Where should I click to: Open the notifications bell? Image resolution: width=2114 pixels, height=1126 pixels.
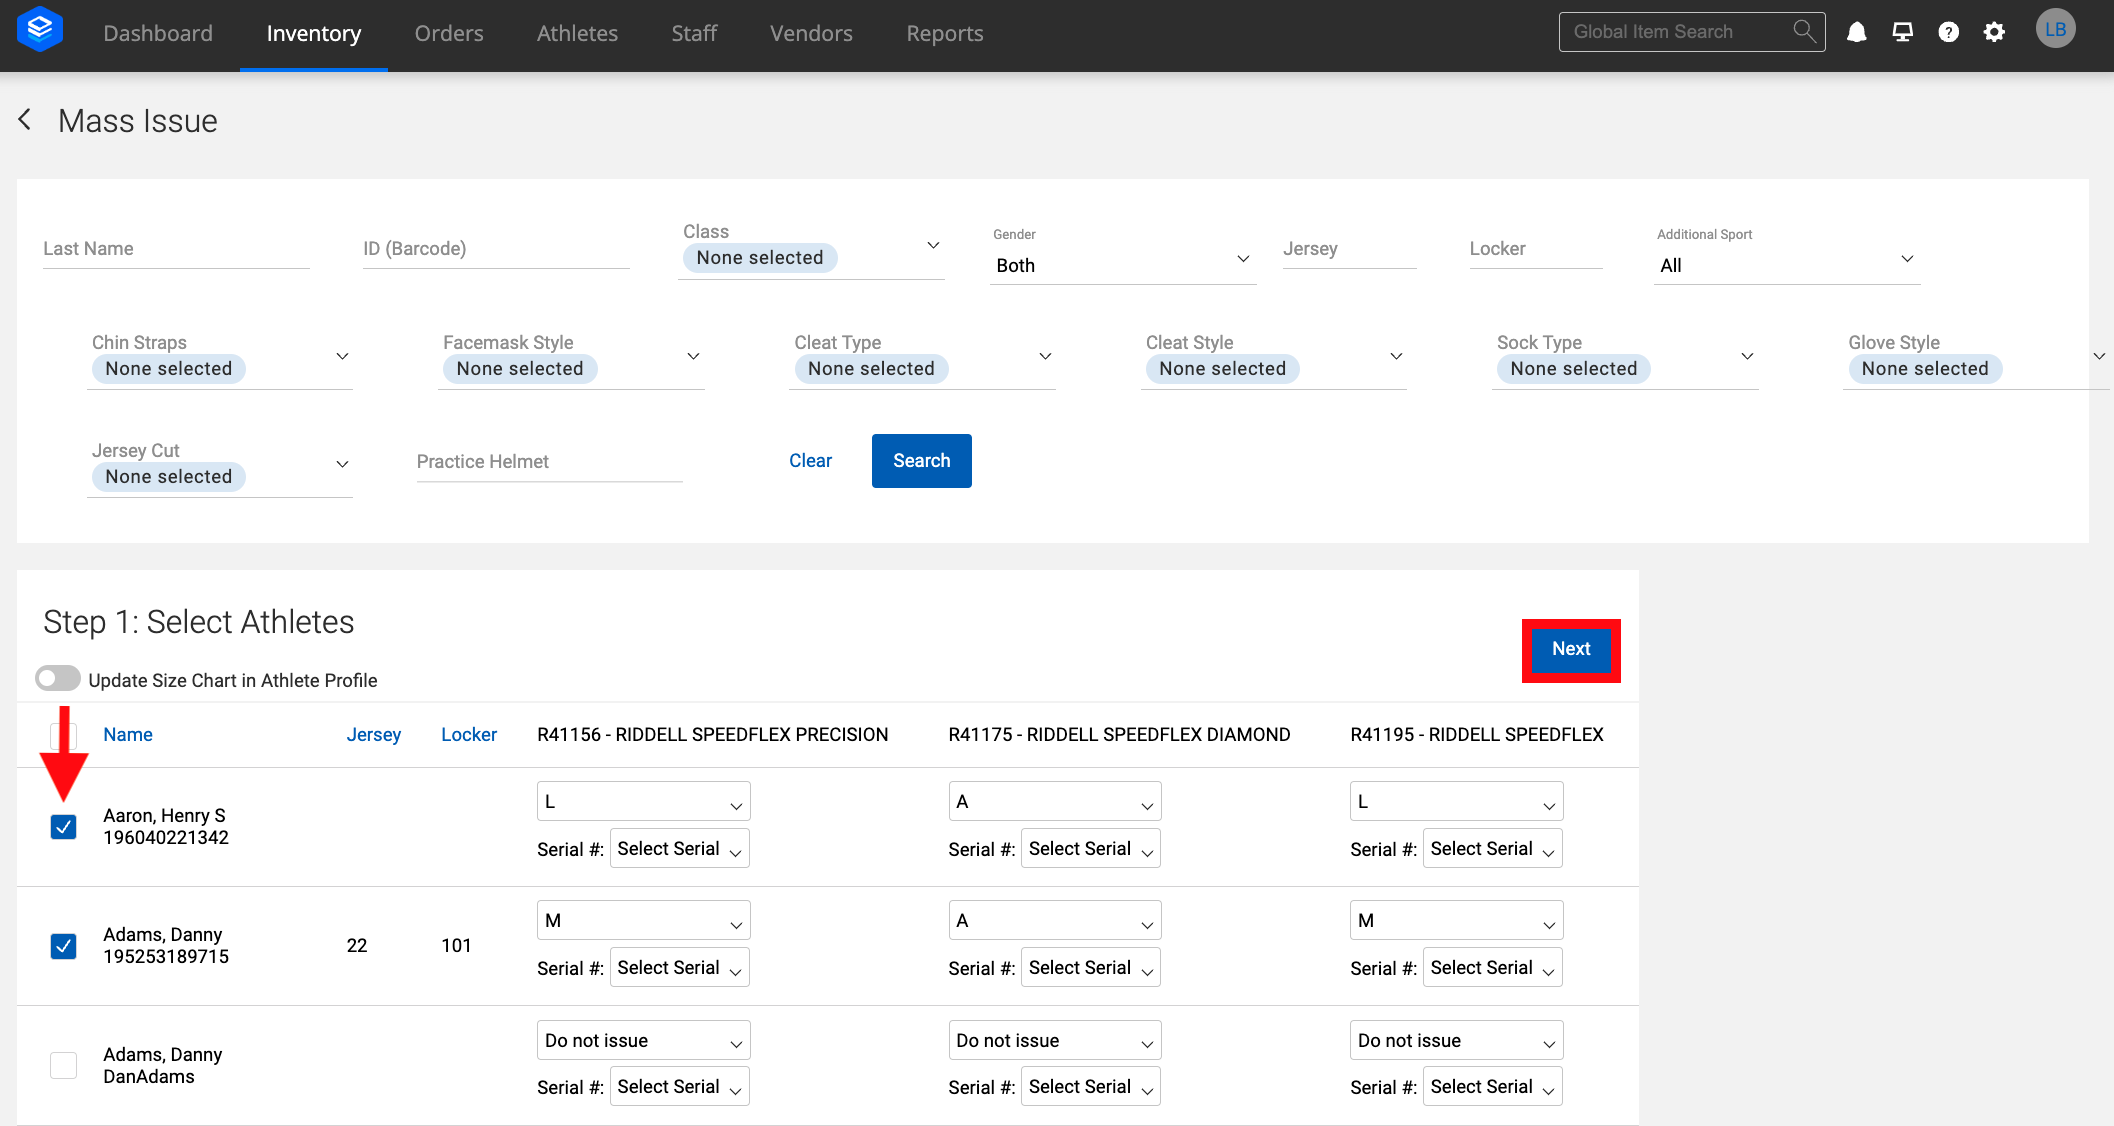tap(1857, 32)
